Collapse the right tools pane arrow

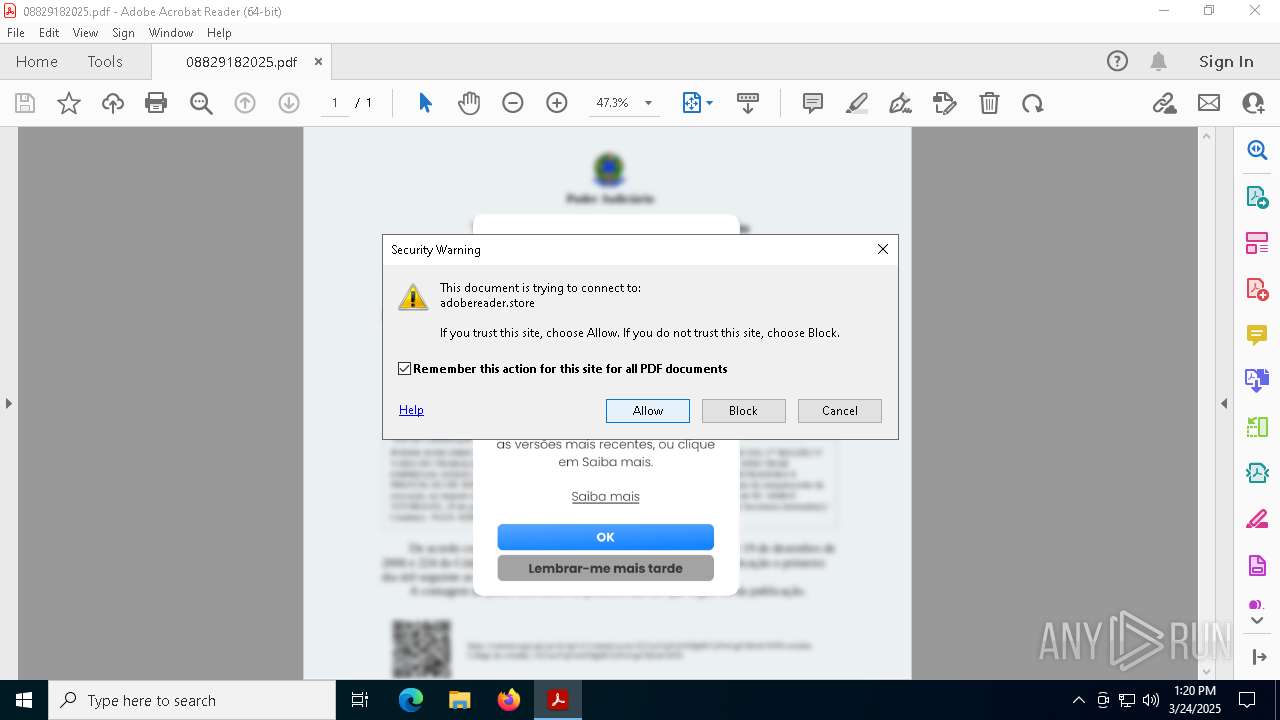(1224, 403)
